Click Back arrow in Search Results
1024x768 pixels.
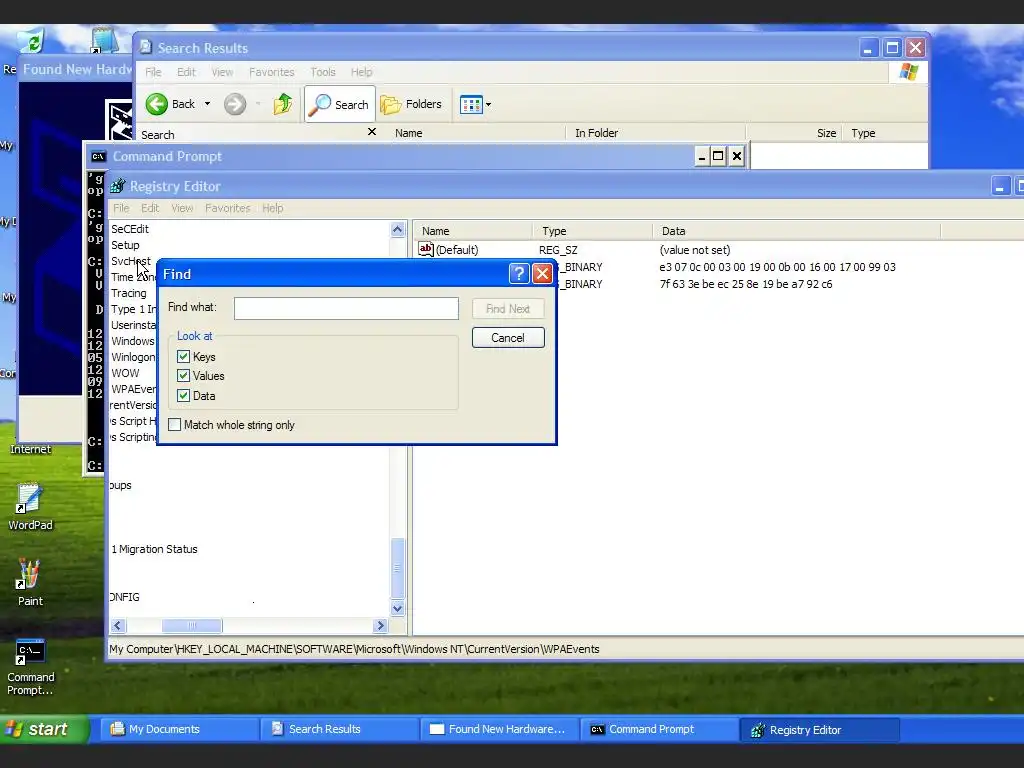157,104
